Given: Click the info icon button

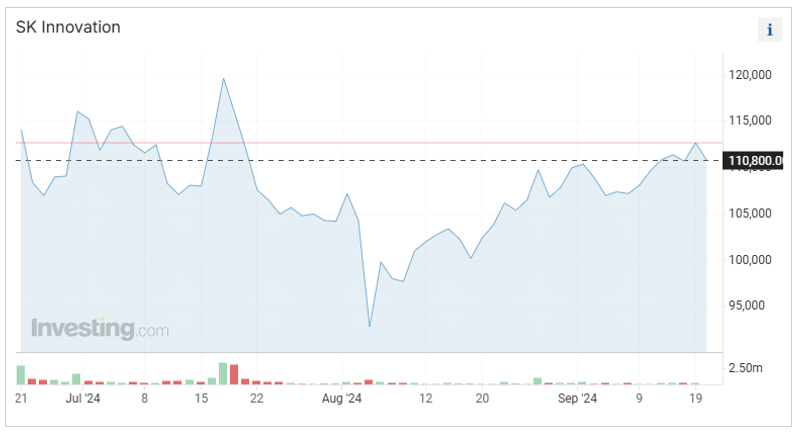Looking at the screenshot, I should click(x=769, y=29).
